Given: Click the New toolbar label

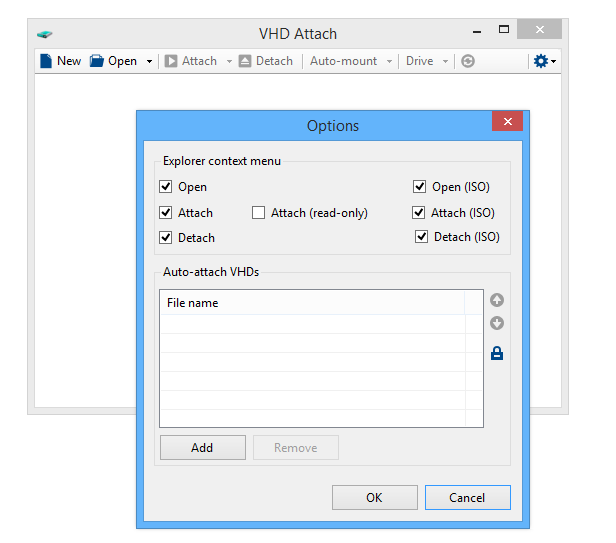Looking at the screenshot, I should (69, 61).
